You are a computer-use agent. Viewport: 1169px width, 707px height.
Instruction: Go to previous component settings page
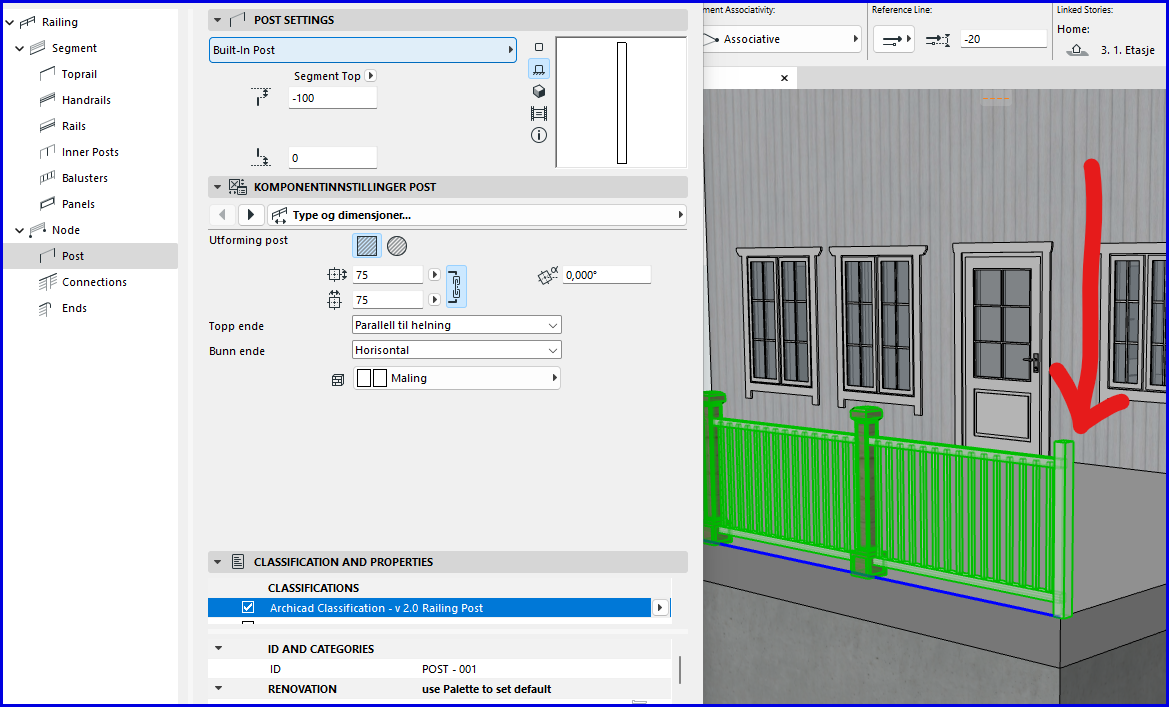point(222,215)
